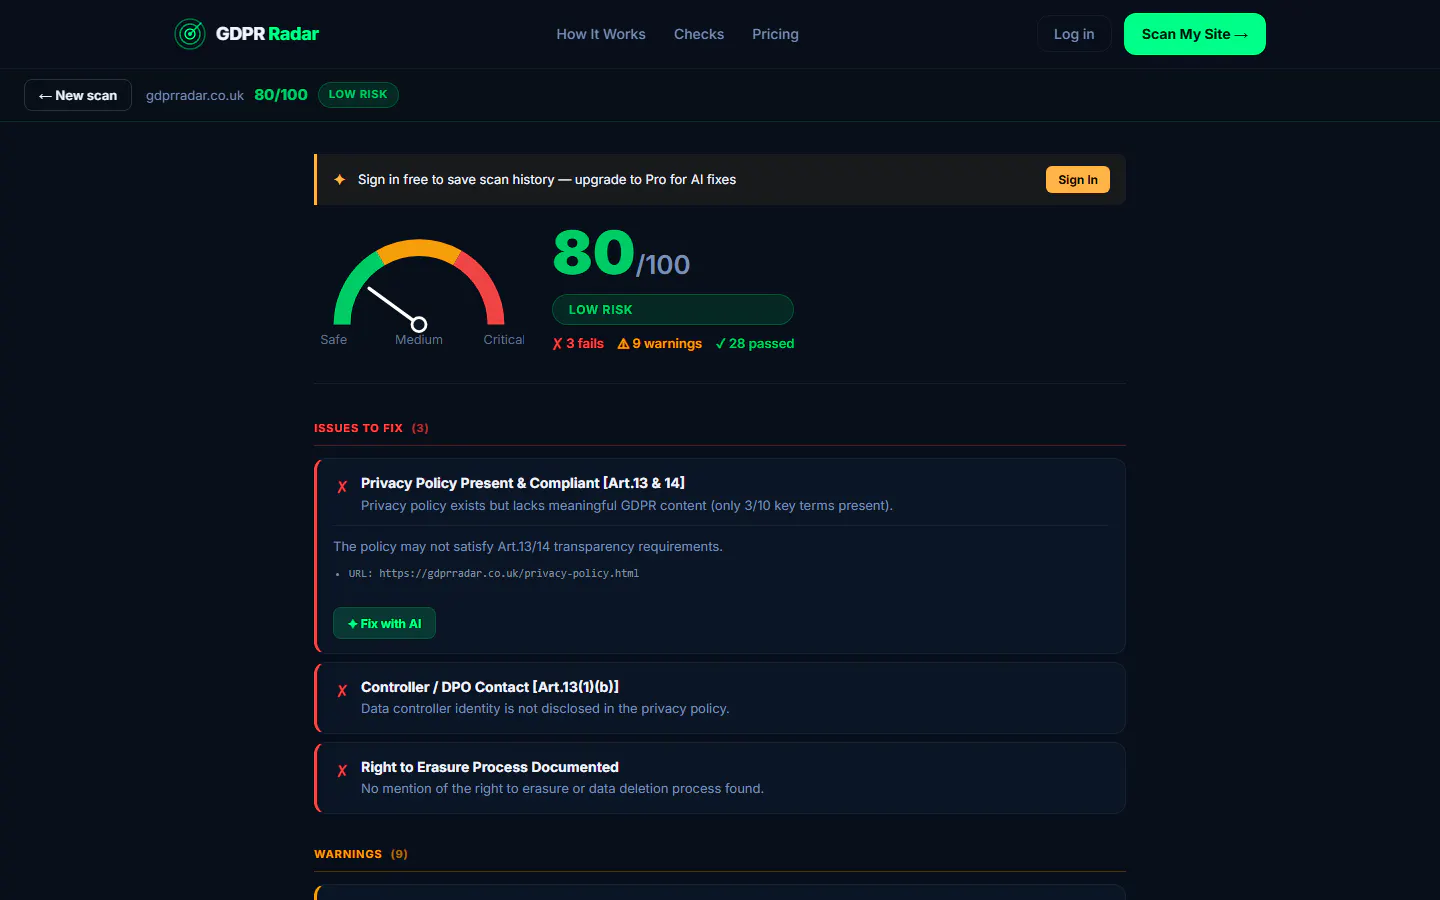
Task: Click the red X beside Controller / DPO Contact
Action: pos(342,691)
